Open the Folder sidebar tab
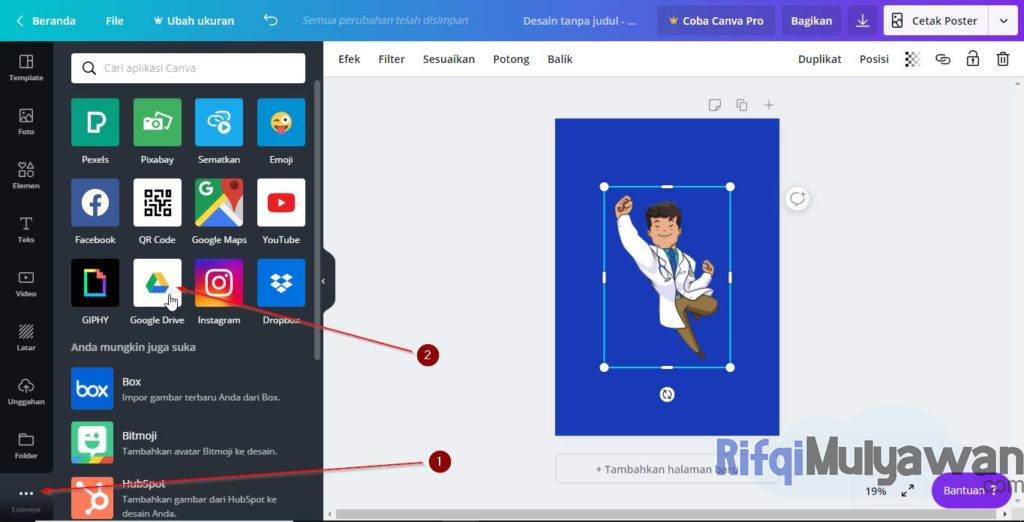Viewport: 1024px width, 522px height. coord(26,446)
